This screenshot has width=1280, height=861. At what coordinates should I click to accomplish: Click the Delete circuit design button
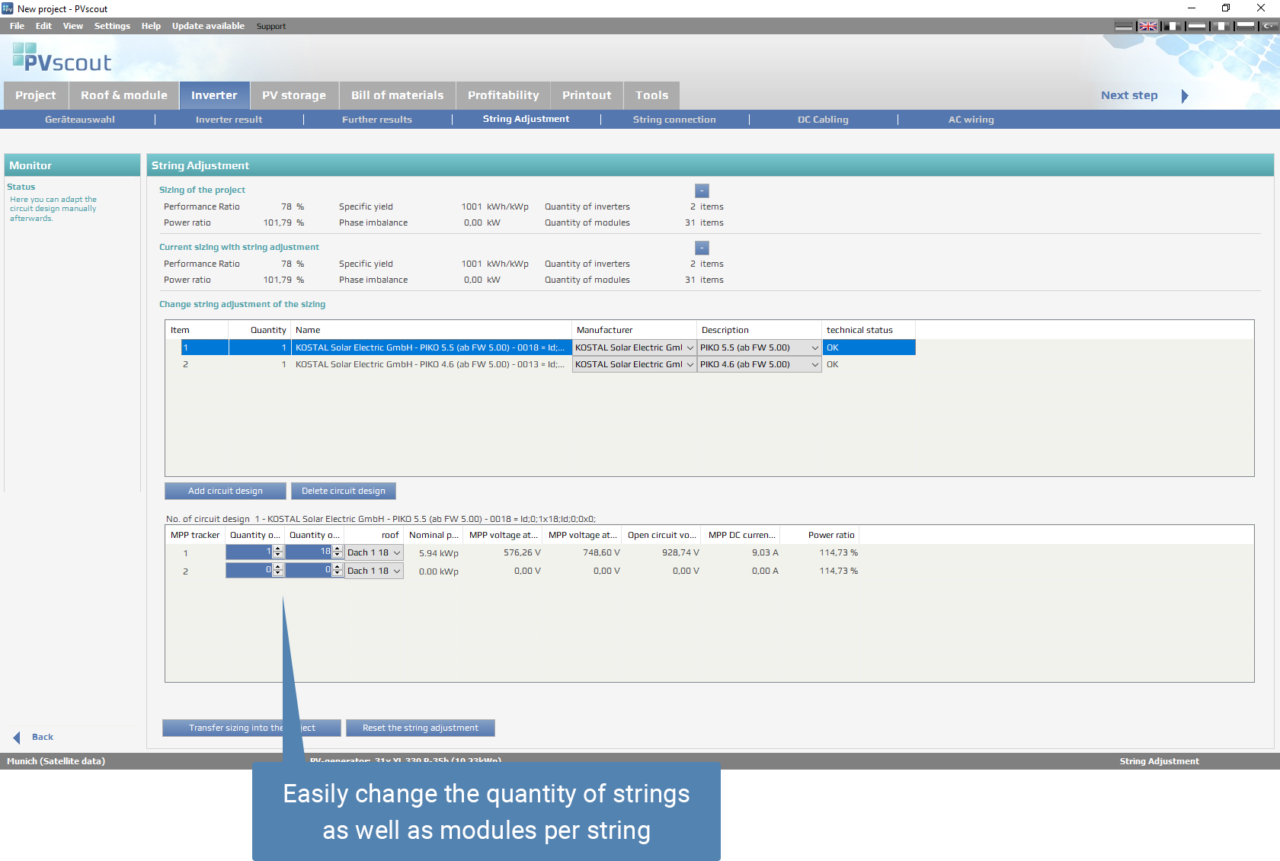[343, 491]
